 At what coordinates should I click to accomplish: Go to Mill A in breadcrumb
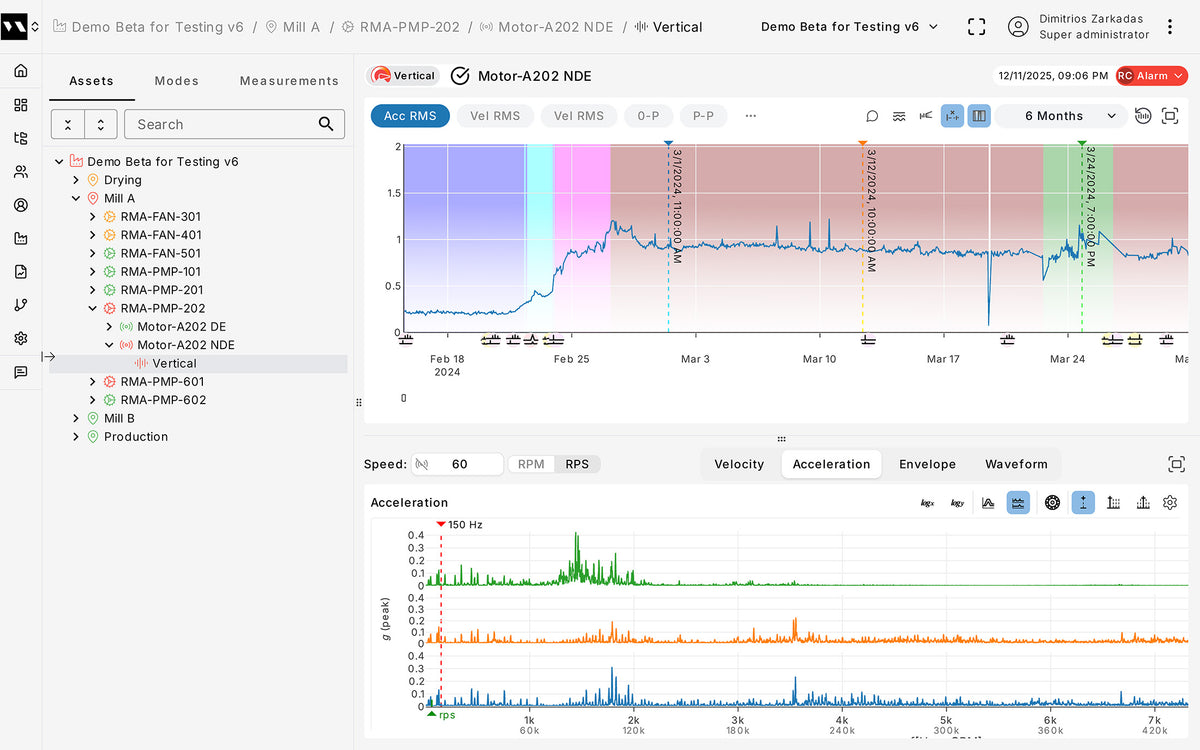[293, 27]
